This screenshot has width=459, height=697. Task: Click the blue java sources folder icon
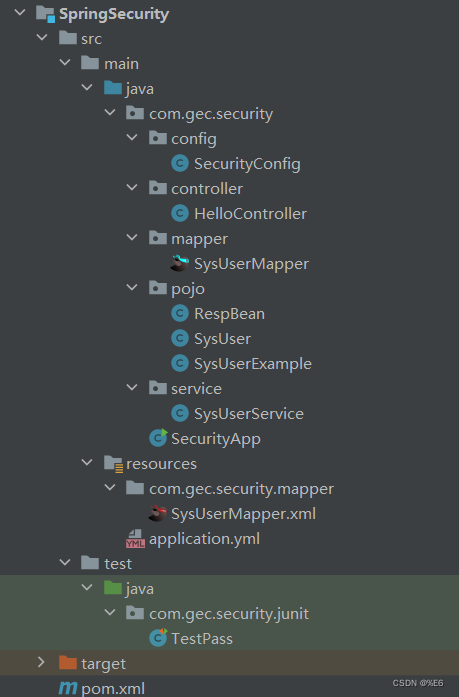click(x=113, y=88)
